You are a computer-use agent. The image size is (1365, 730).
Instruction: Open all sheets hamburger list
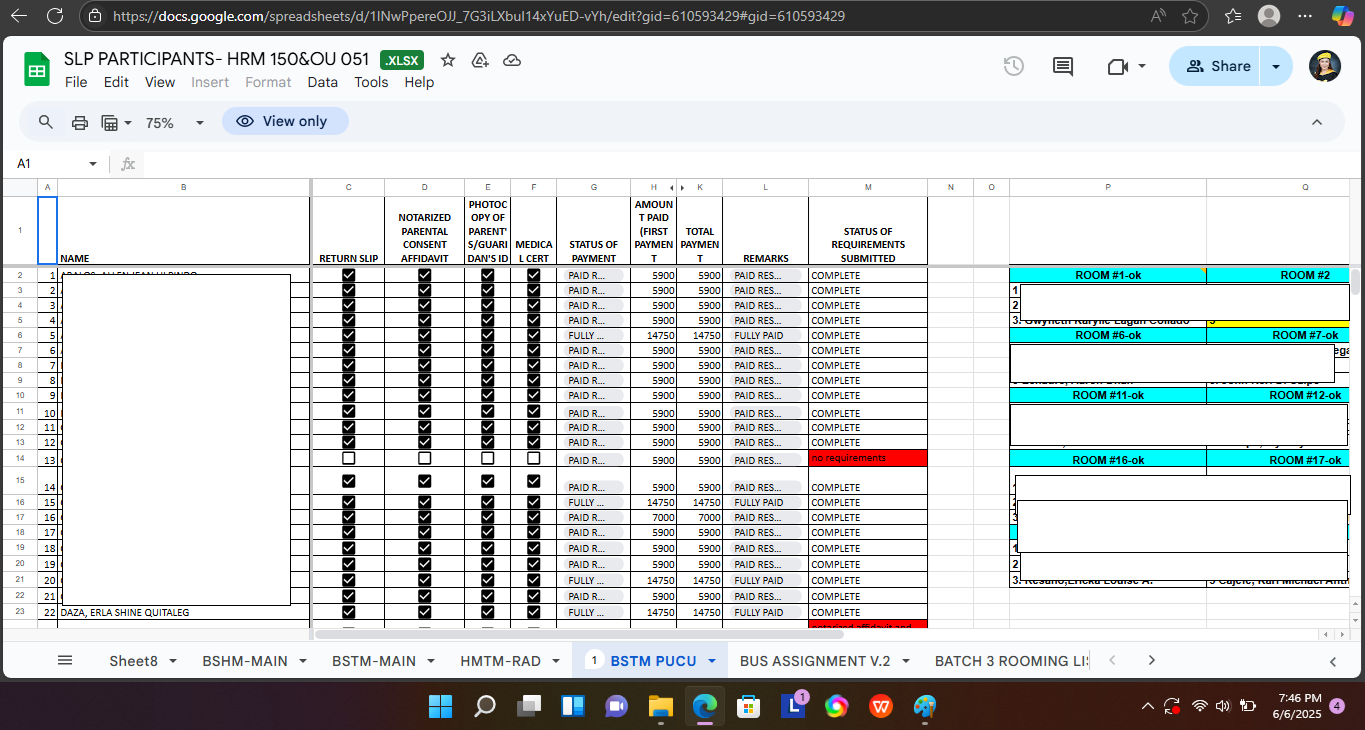[x=65, y=660]
